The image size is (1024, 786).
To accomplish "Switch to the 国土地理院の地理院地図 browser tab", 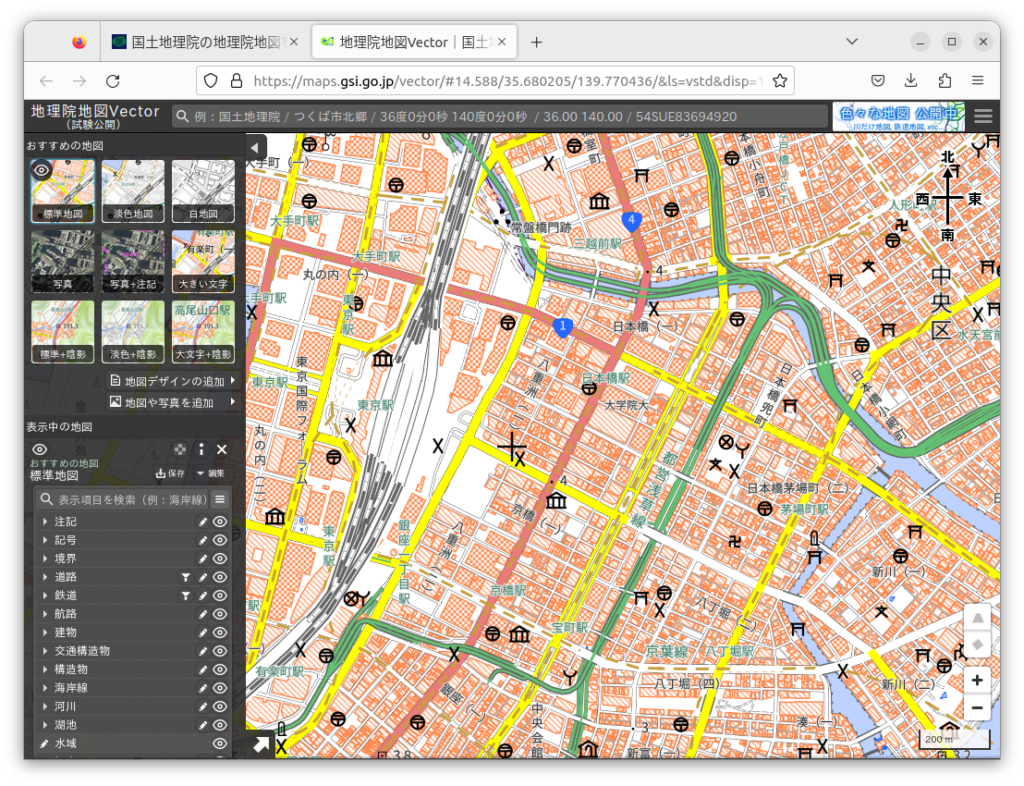I will (205, 42).
